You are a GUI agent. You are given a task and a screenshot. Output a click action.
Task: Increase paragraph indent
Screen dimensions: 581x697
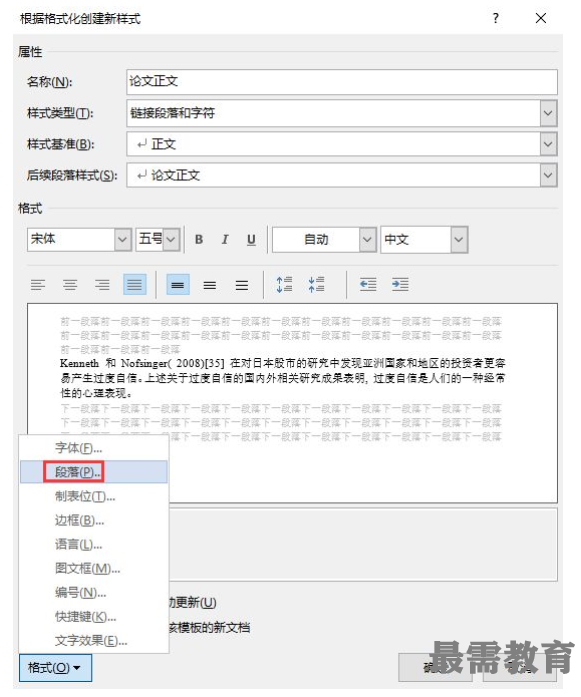[400, 284]
